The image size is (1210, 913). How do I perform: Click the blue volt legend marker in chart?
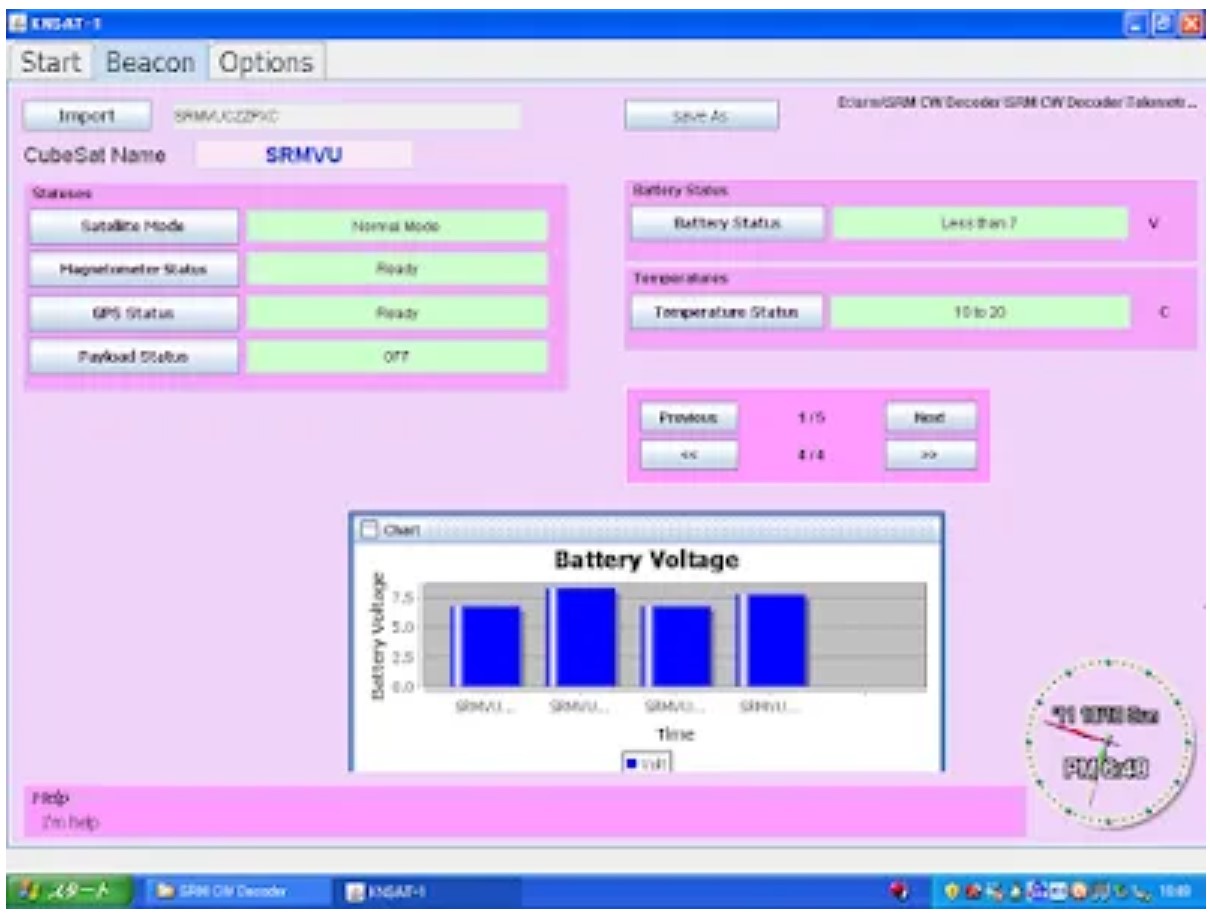(x=633, y=763)
